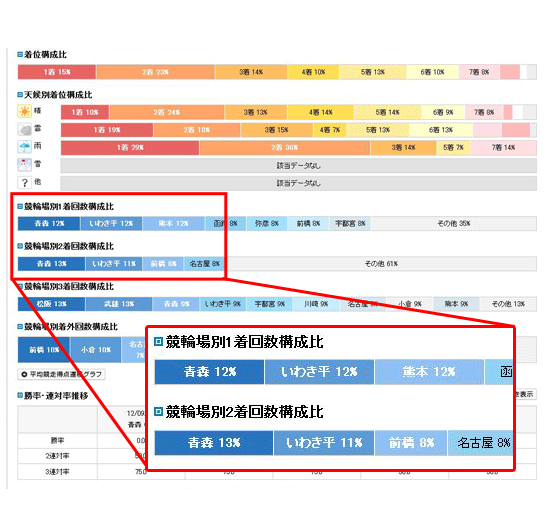The width and height of the screenshot is (550, 524).
Task: Click the 3連対率 row header in table
Action: click(x=58, y=472)
